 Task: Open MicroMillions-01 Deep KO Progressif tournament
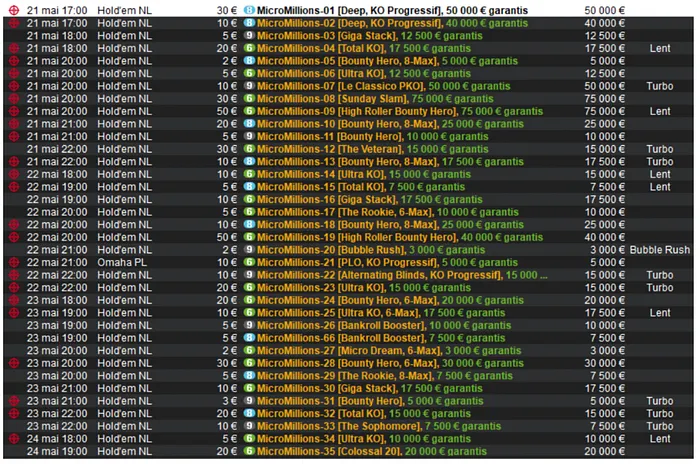(392, 10)
